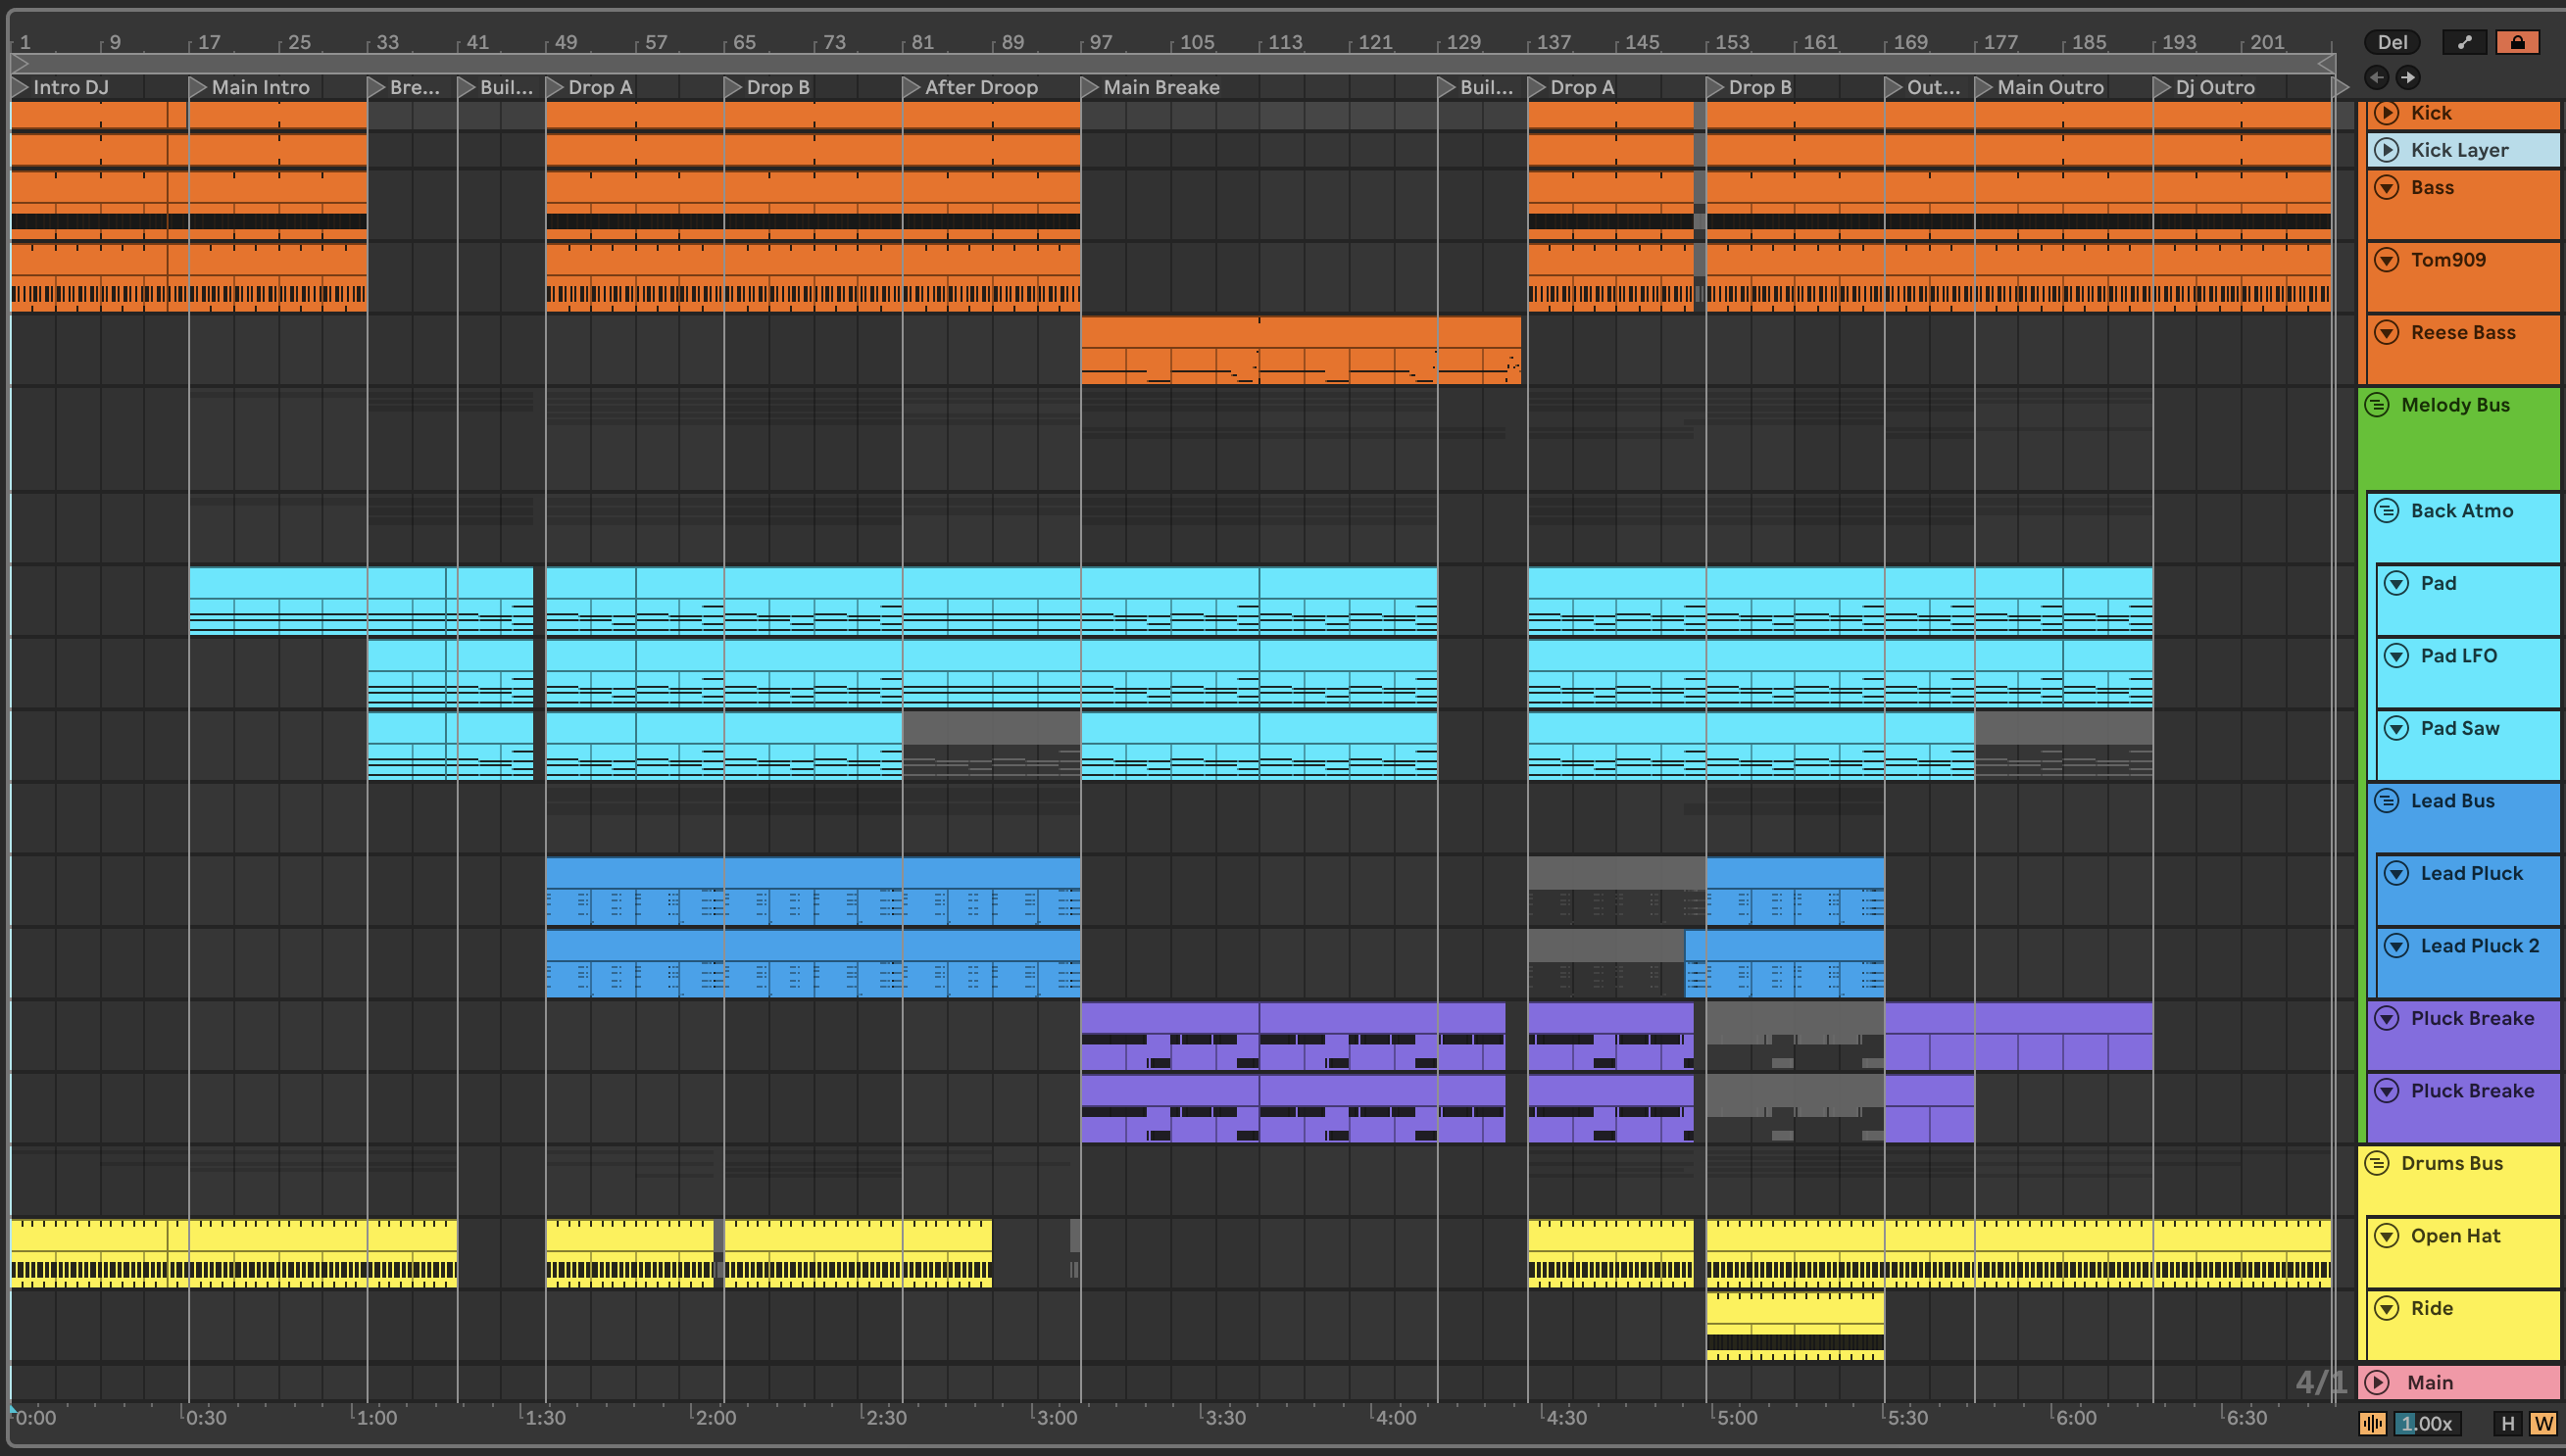Toggle the W width optimize button

click(2543, 1423)
